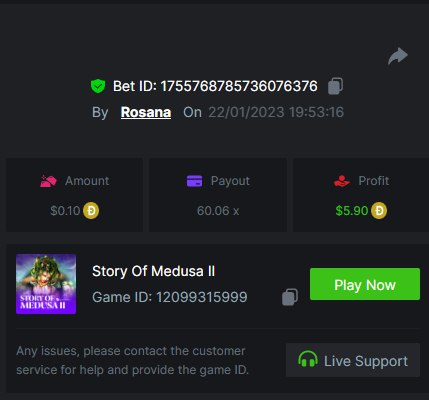Click the Bet ID number text
The image size is (429, 400).
click(239, 86)
